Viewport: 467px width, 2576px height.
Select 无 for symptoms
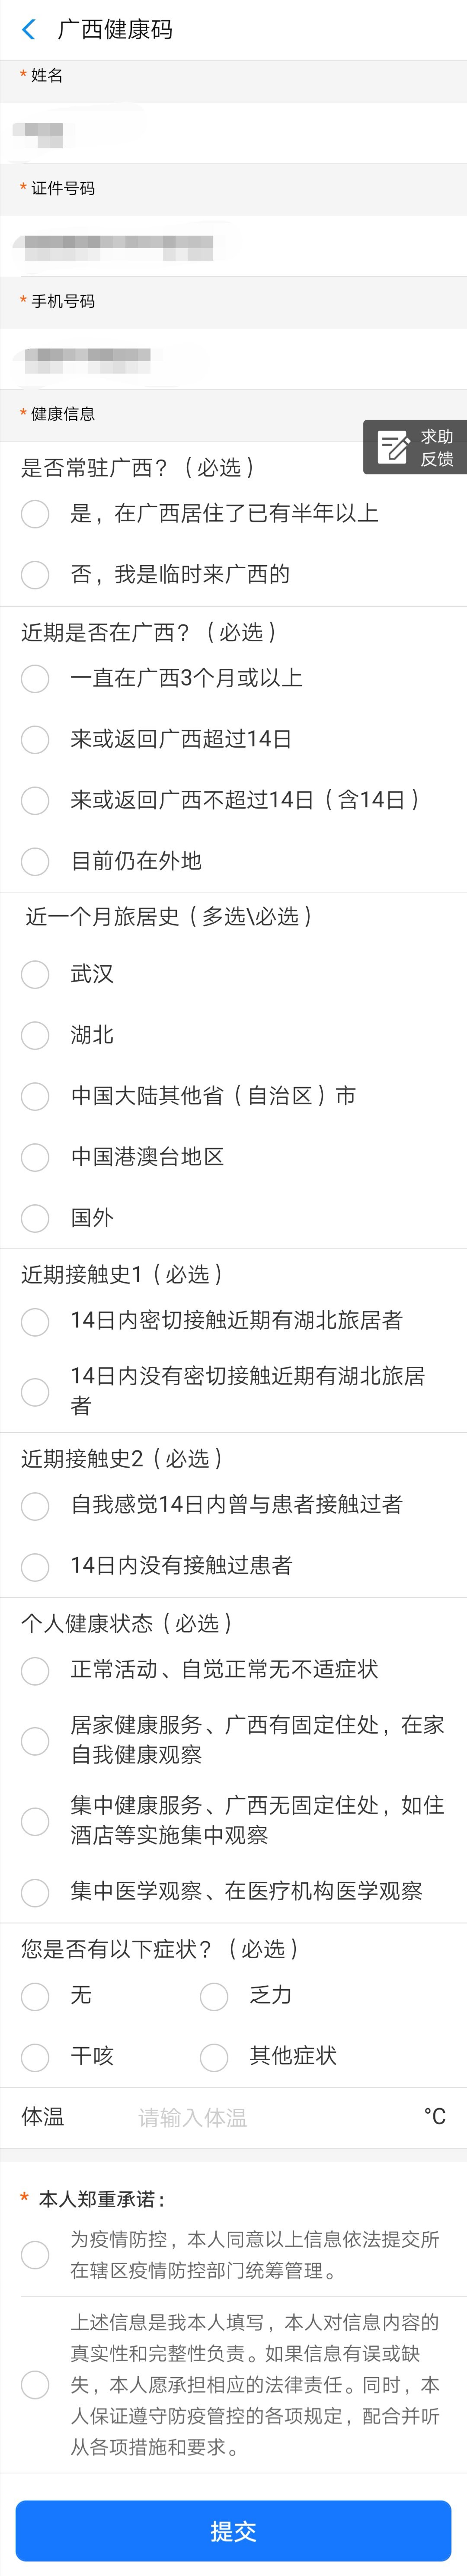coord(35,1997)
